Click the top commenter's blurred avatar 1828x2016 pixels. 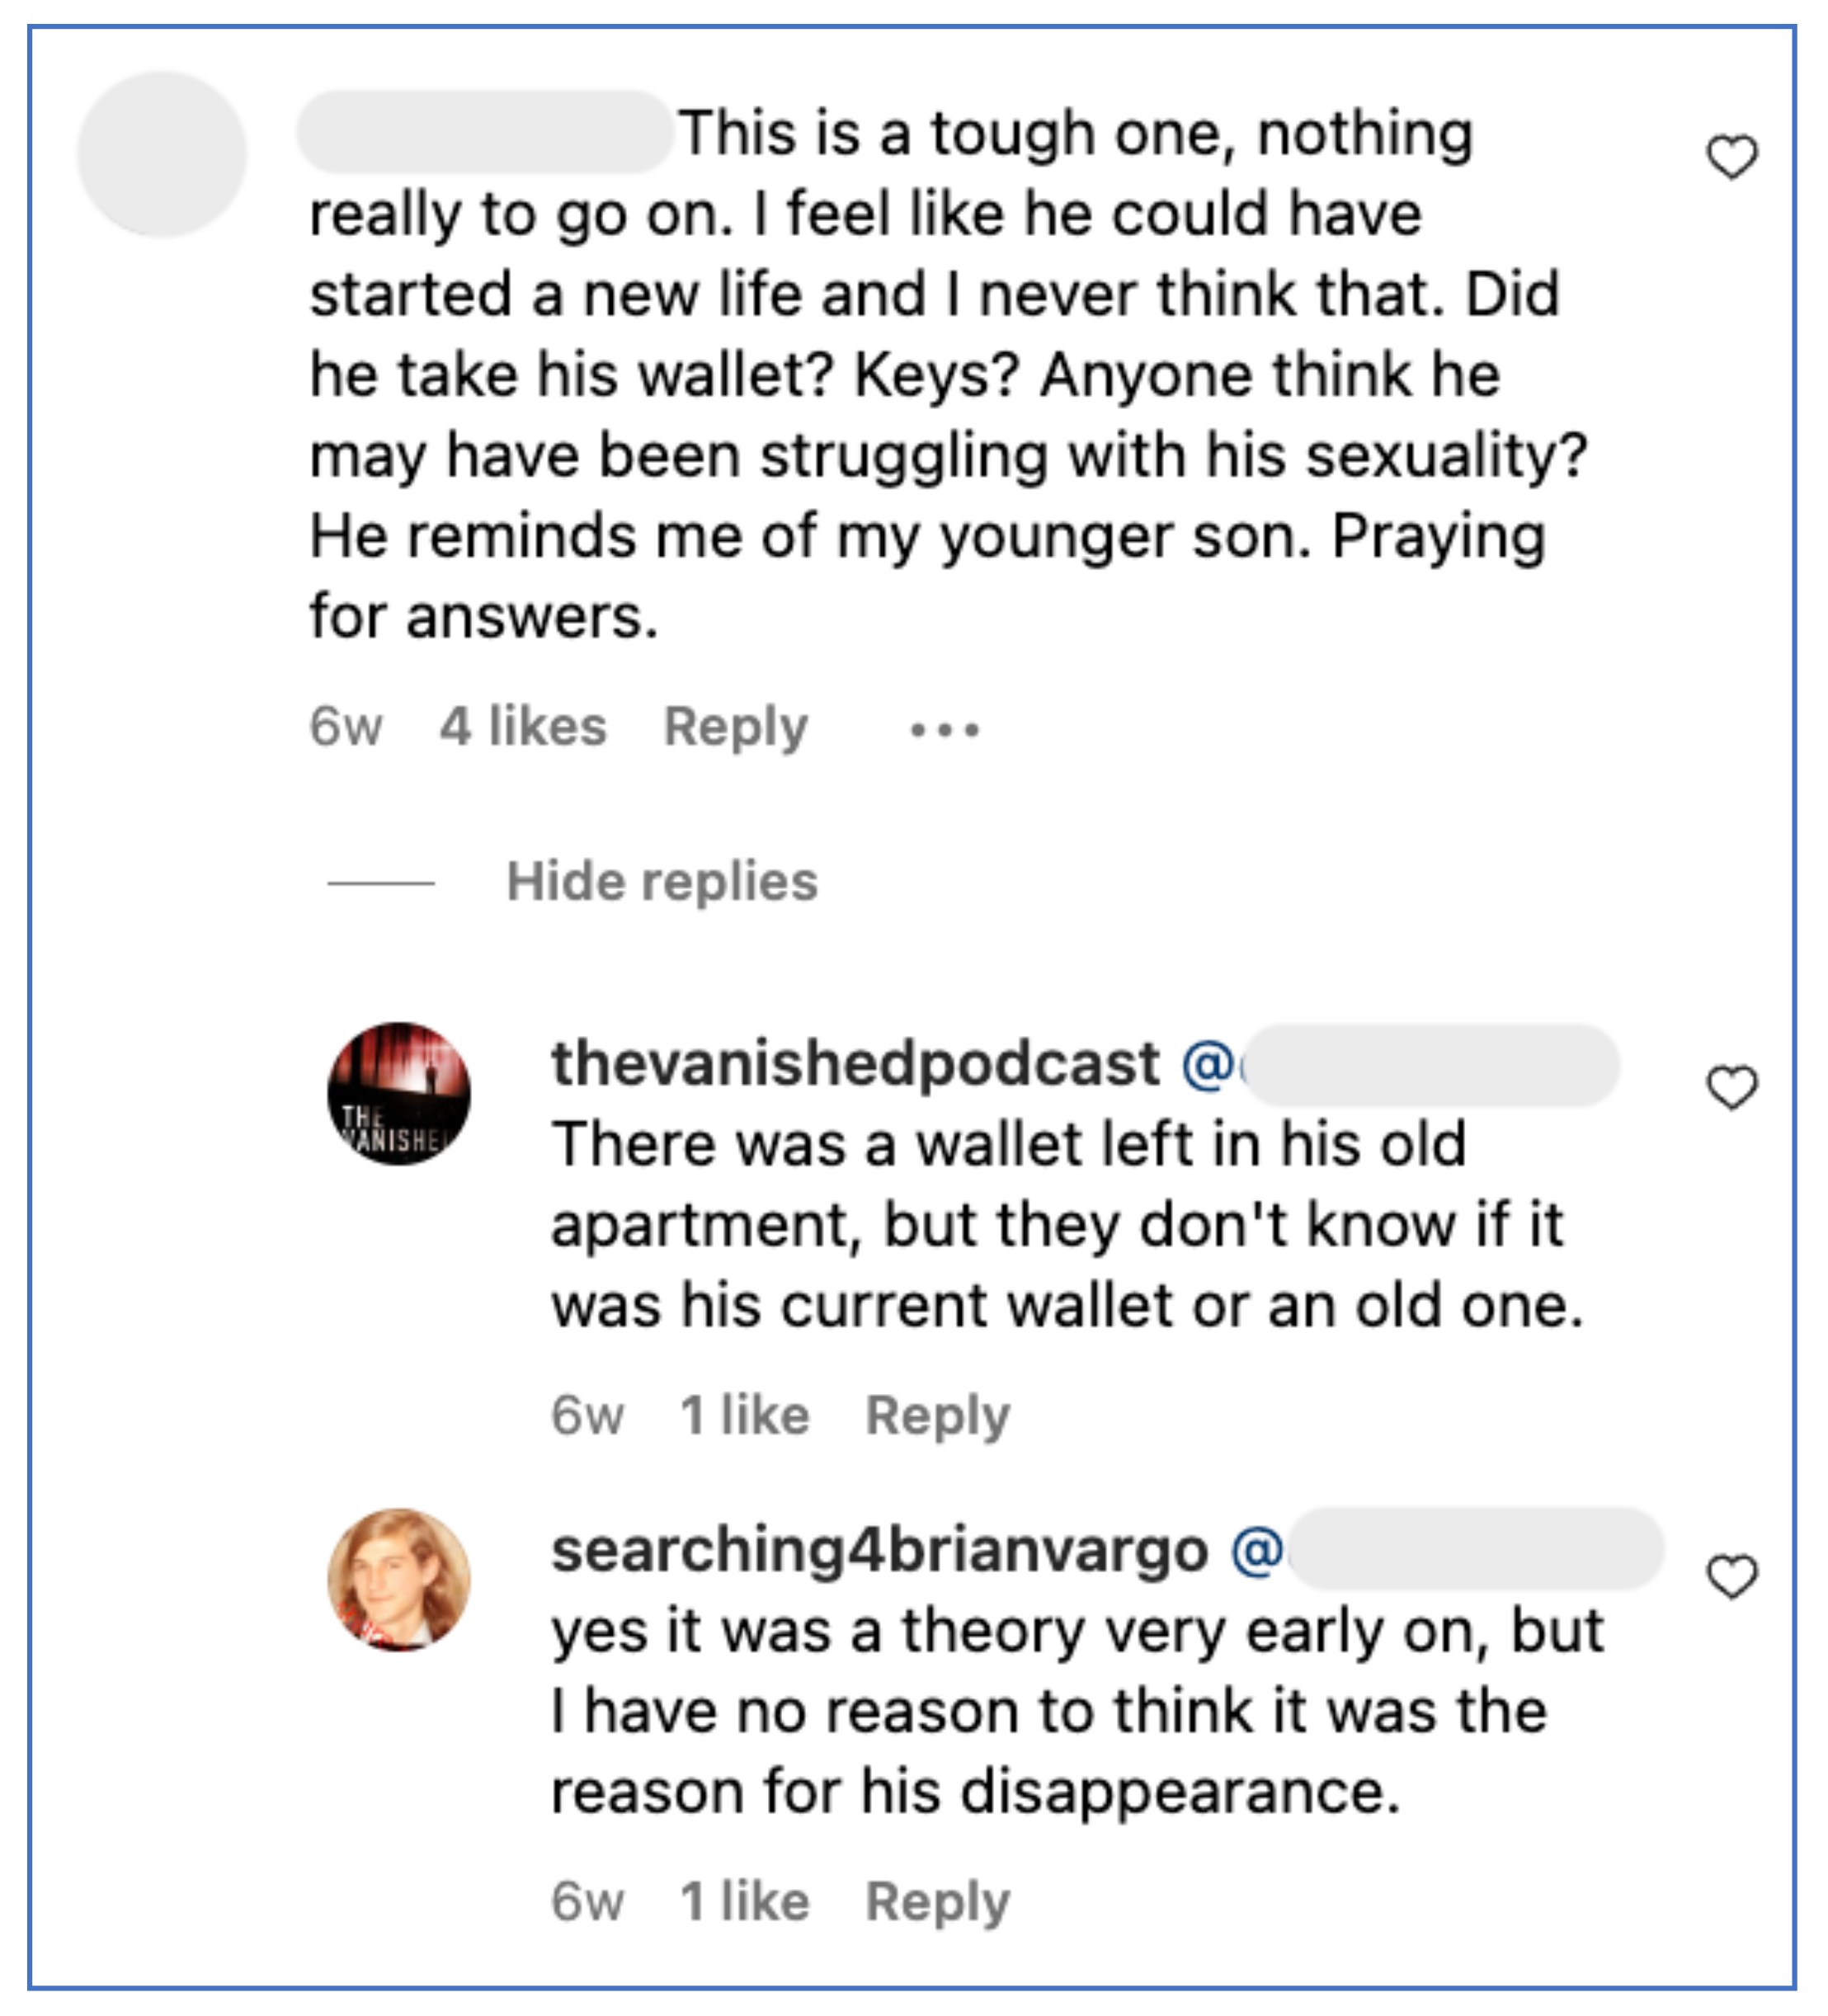(162, 154)
